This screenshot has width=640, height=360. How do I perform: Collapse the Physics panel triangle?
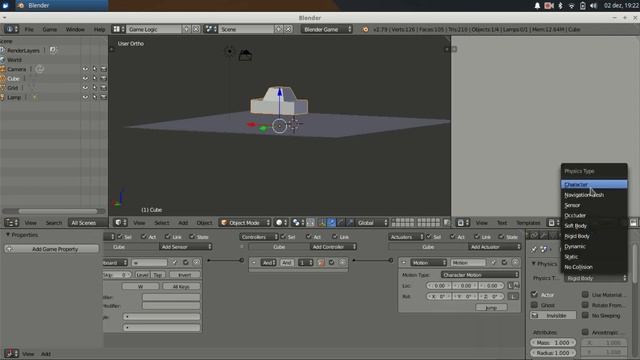(x=533, y=264)
